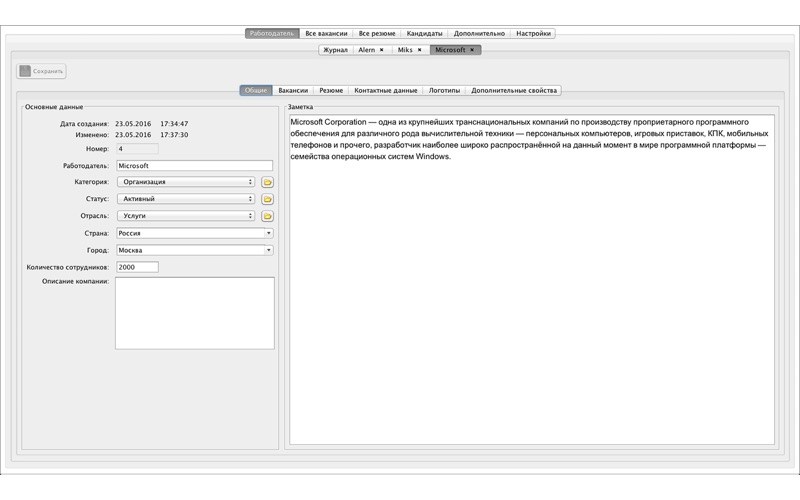Viewport: 800px width, 500px height.
Task: Select the Microsoft employer tab
Action: tap(450, 50)
